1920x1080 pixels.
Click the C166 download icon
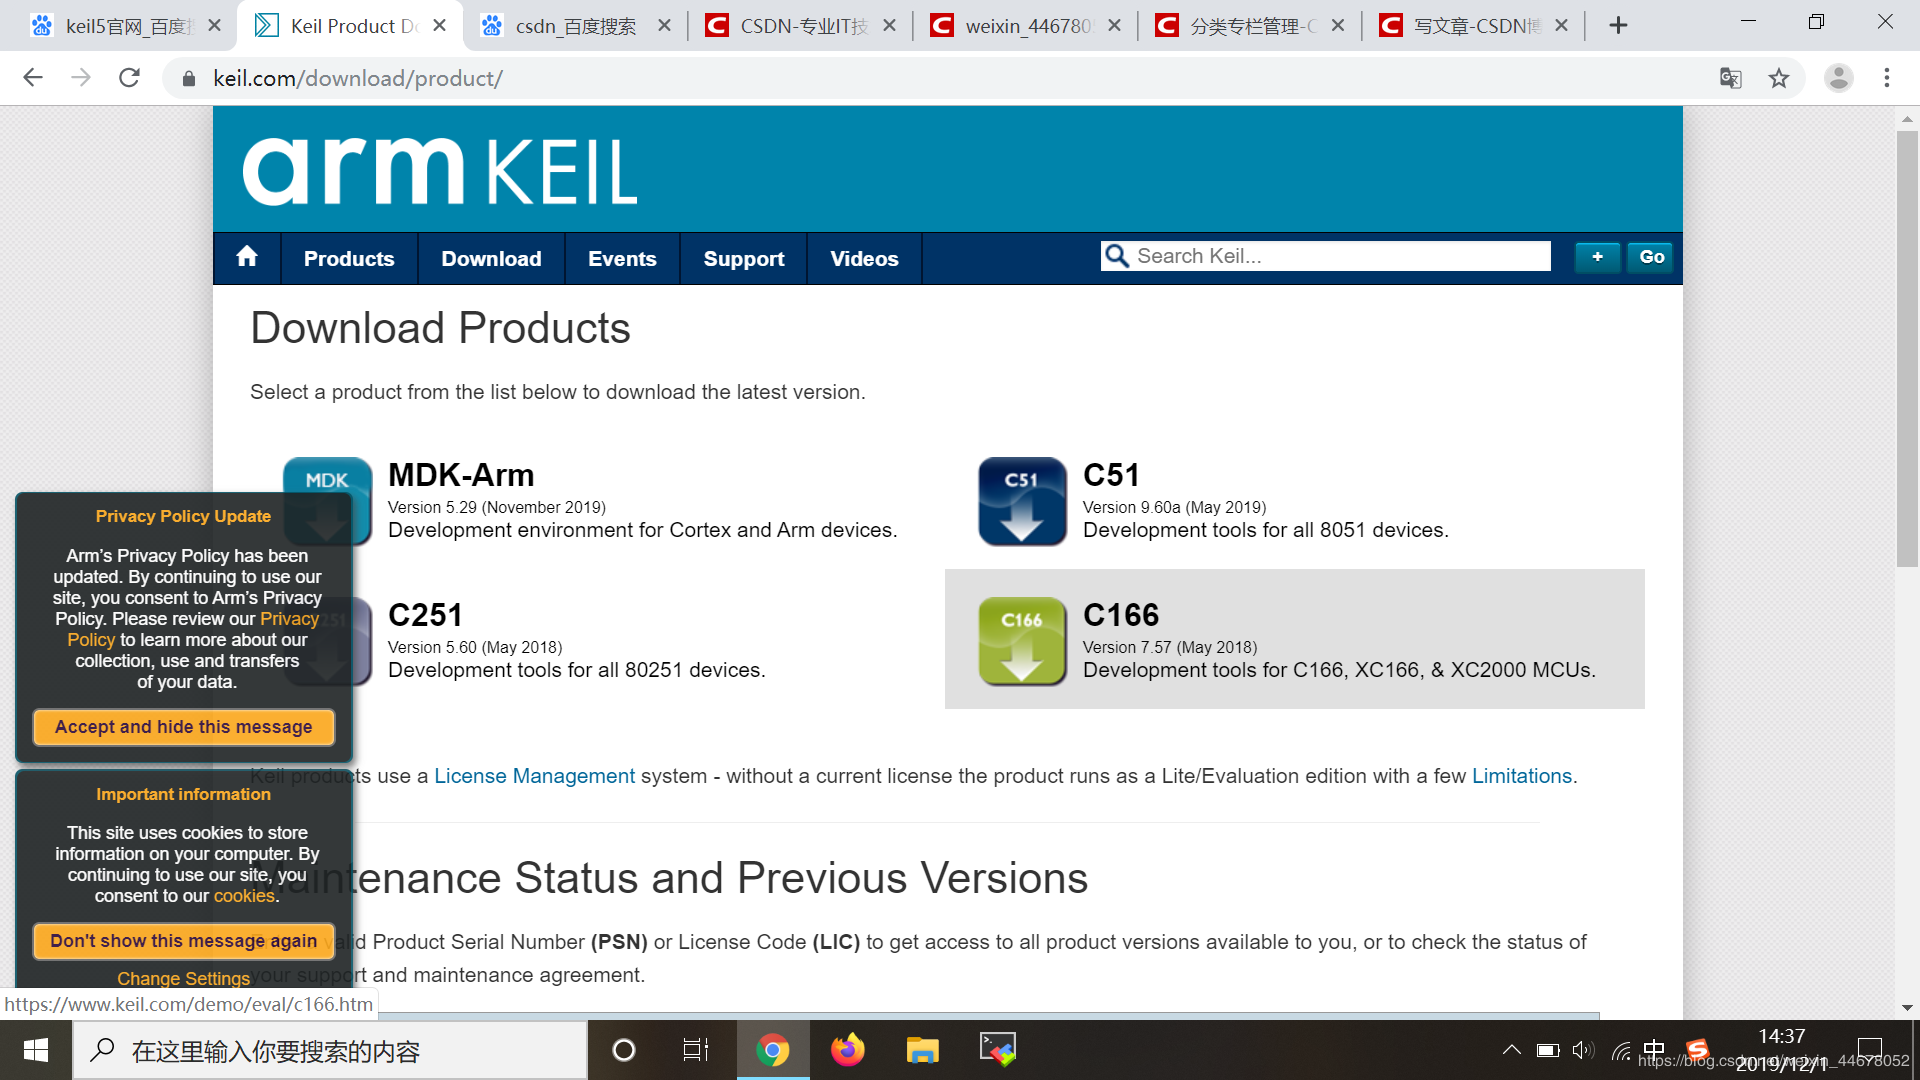1022,641
